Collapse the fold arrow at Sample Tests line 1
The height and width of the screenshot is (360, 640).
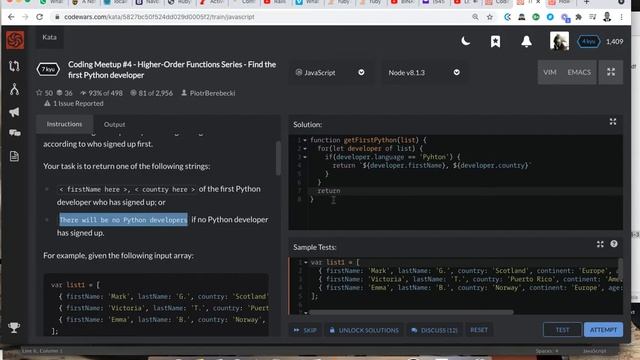pyautogui.click(x=306, y=262)
